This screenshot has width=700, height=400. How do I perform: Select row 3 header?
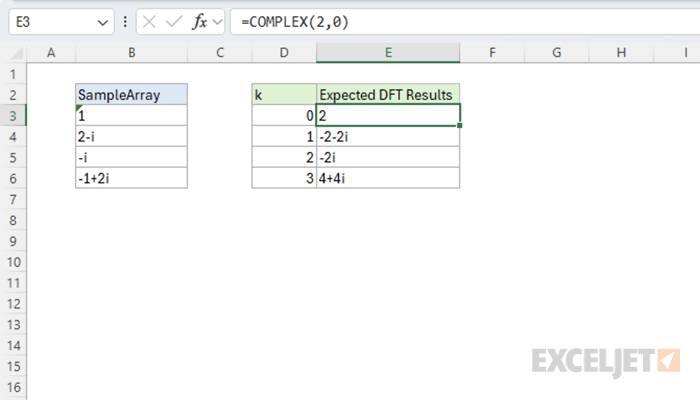coord(13,116)
